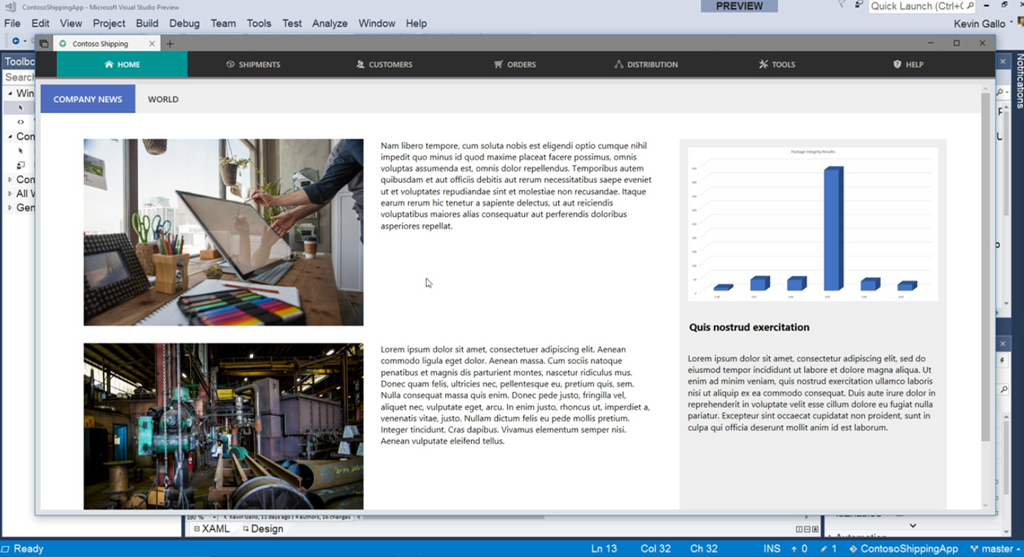Click the scroll-down arrow of the app scrollbar

click(985, 505)
